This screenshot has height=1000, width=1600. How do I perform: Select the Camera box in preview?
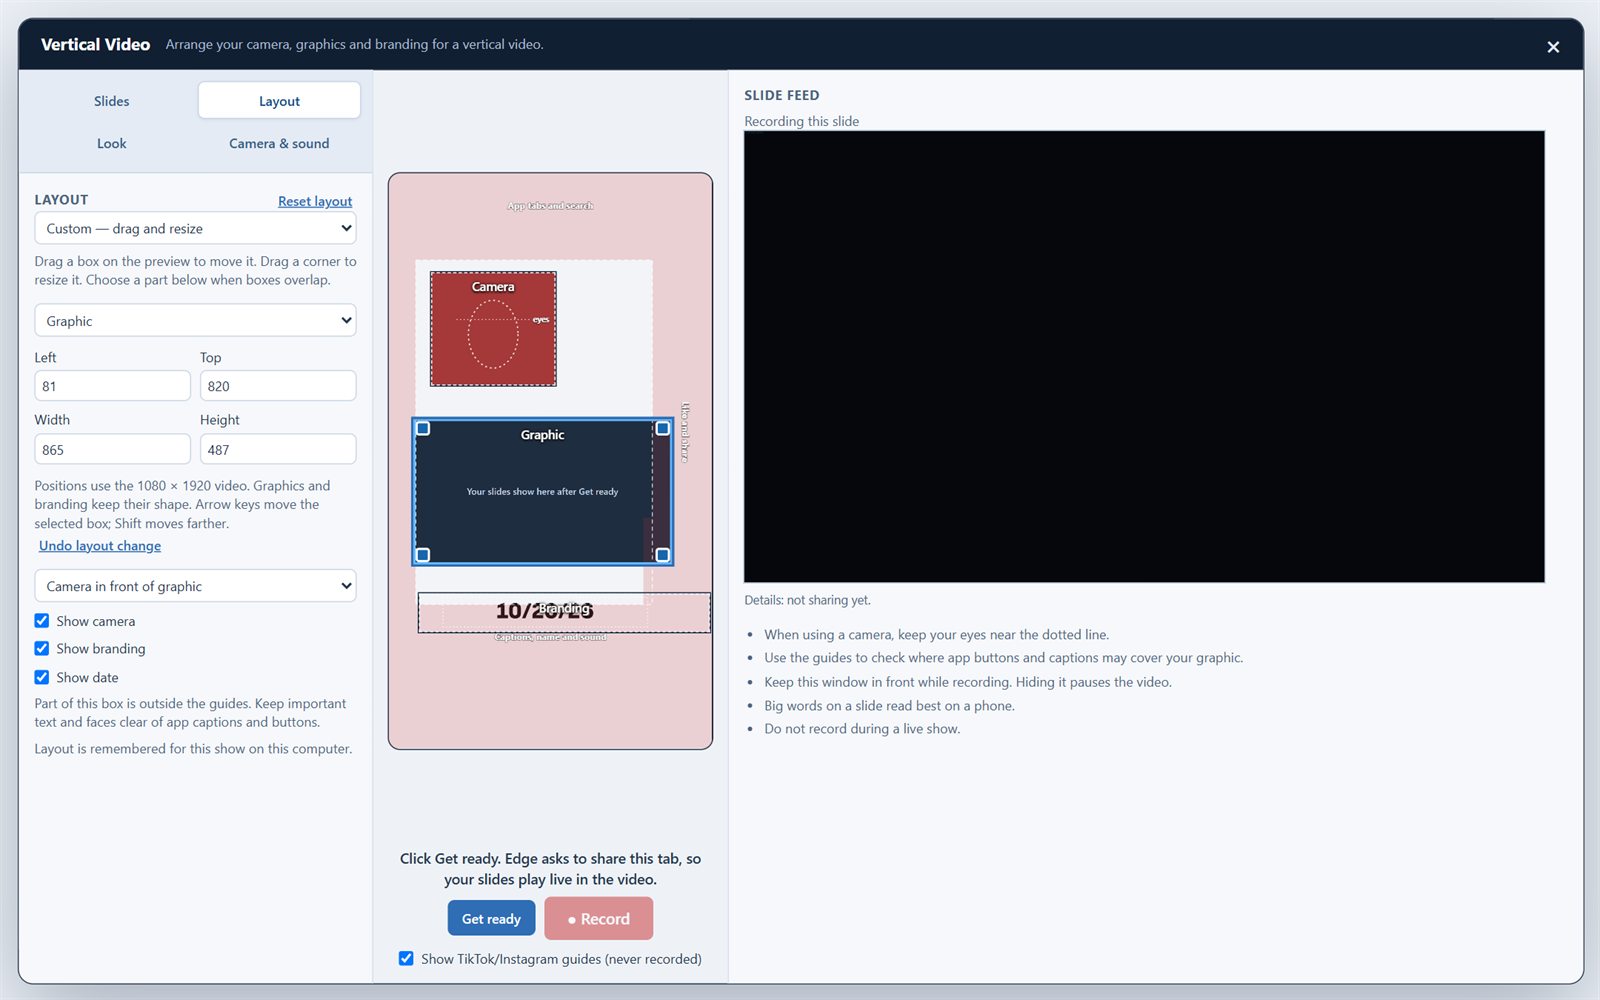(x=493, y=328)
